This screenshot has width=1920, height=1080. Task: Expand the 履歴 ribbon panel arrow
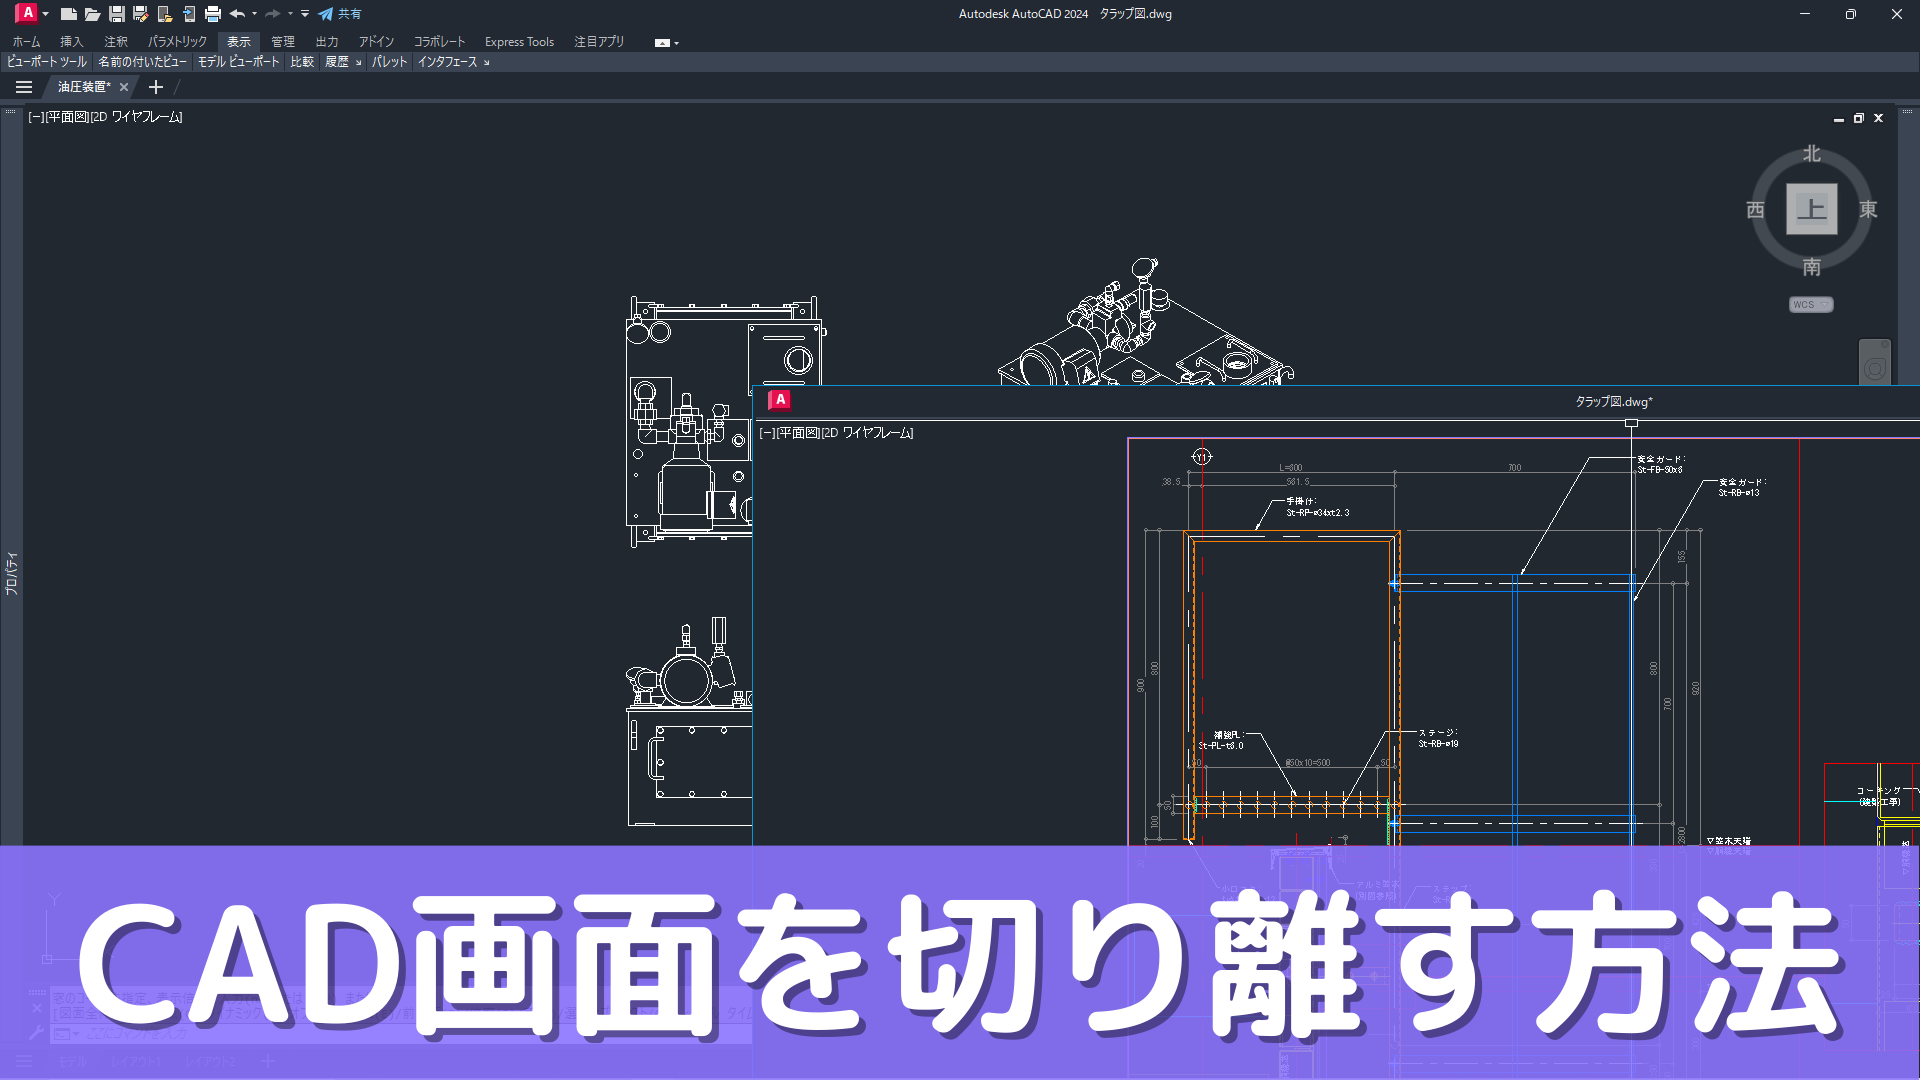pos(356,62)
